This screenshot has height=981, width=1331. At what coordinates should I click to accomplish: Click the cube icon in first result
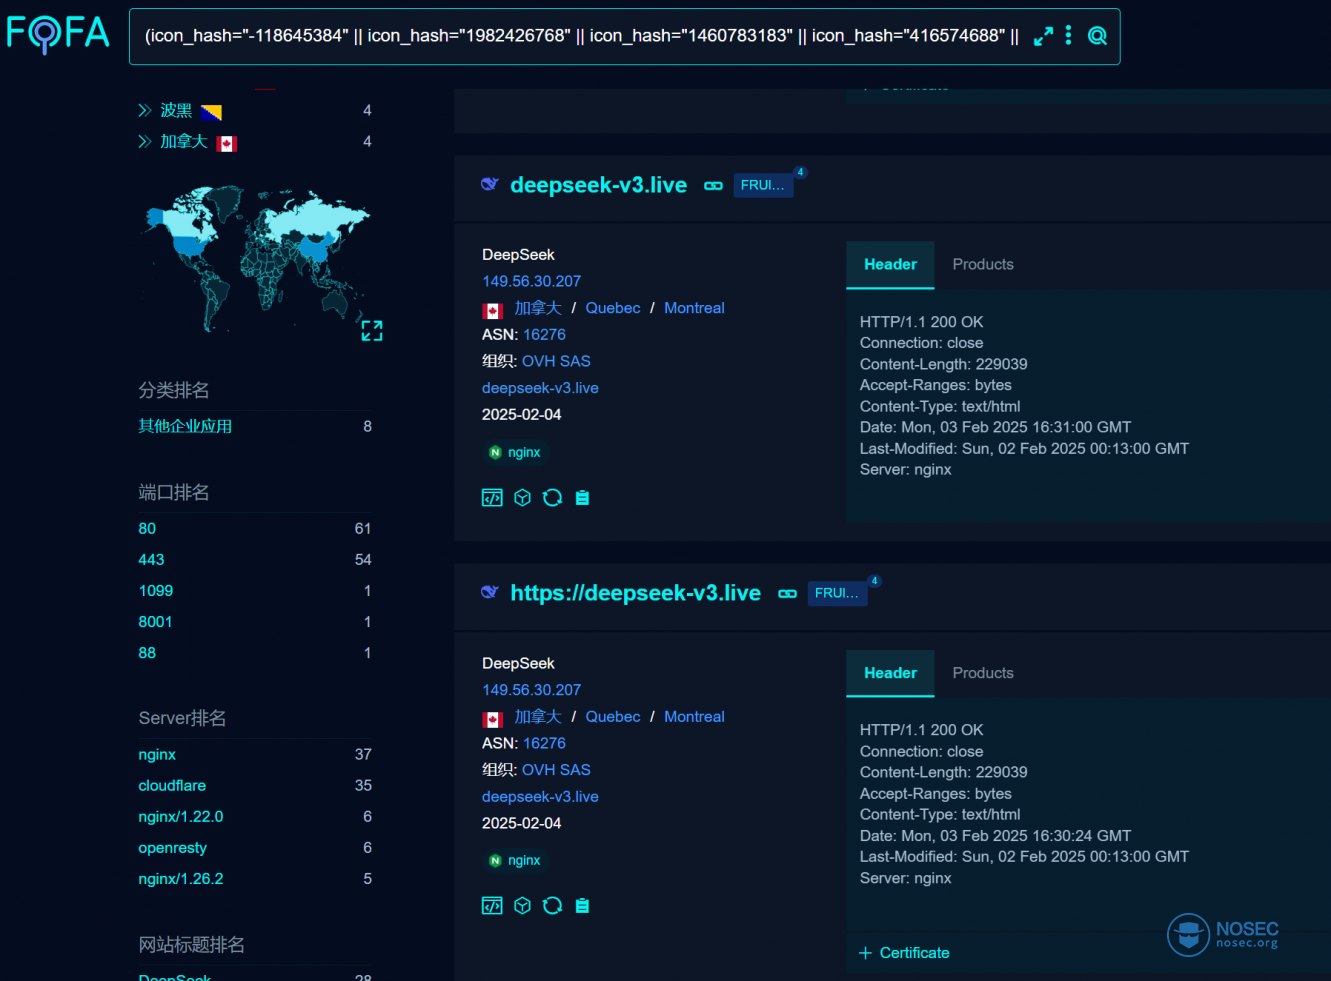coord(522,497)
